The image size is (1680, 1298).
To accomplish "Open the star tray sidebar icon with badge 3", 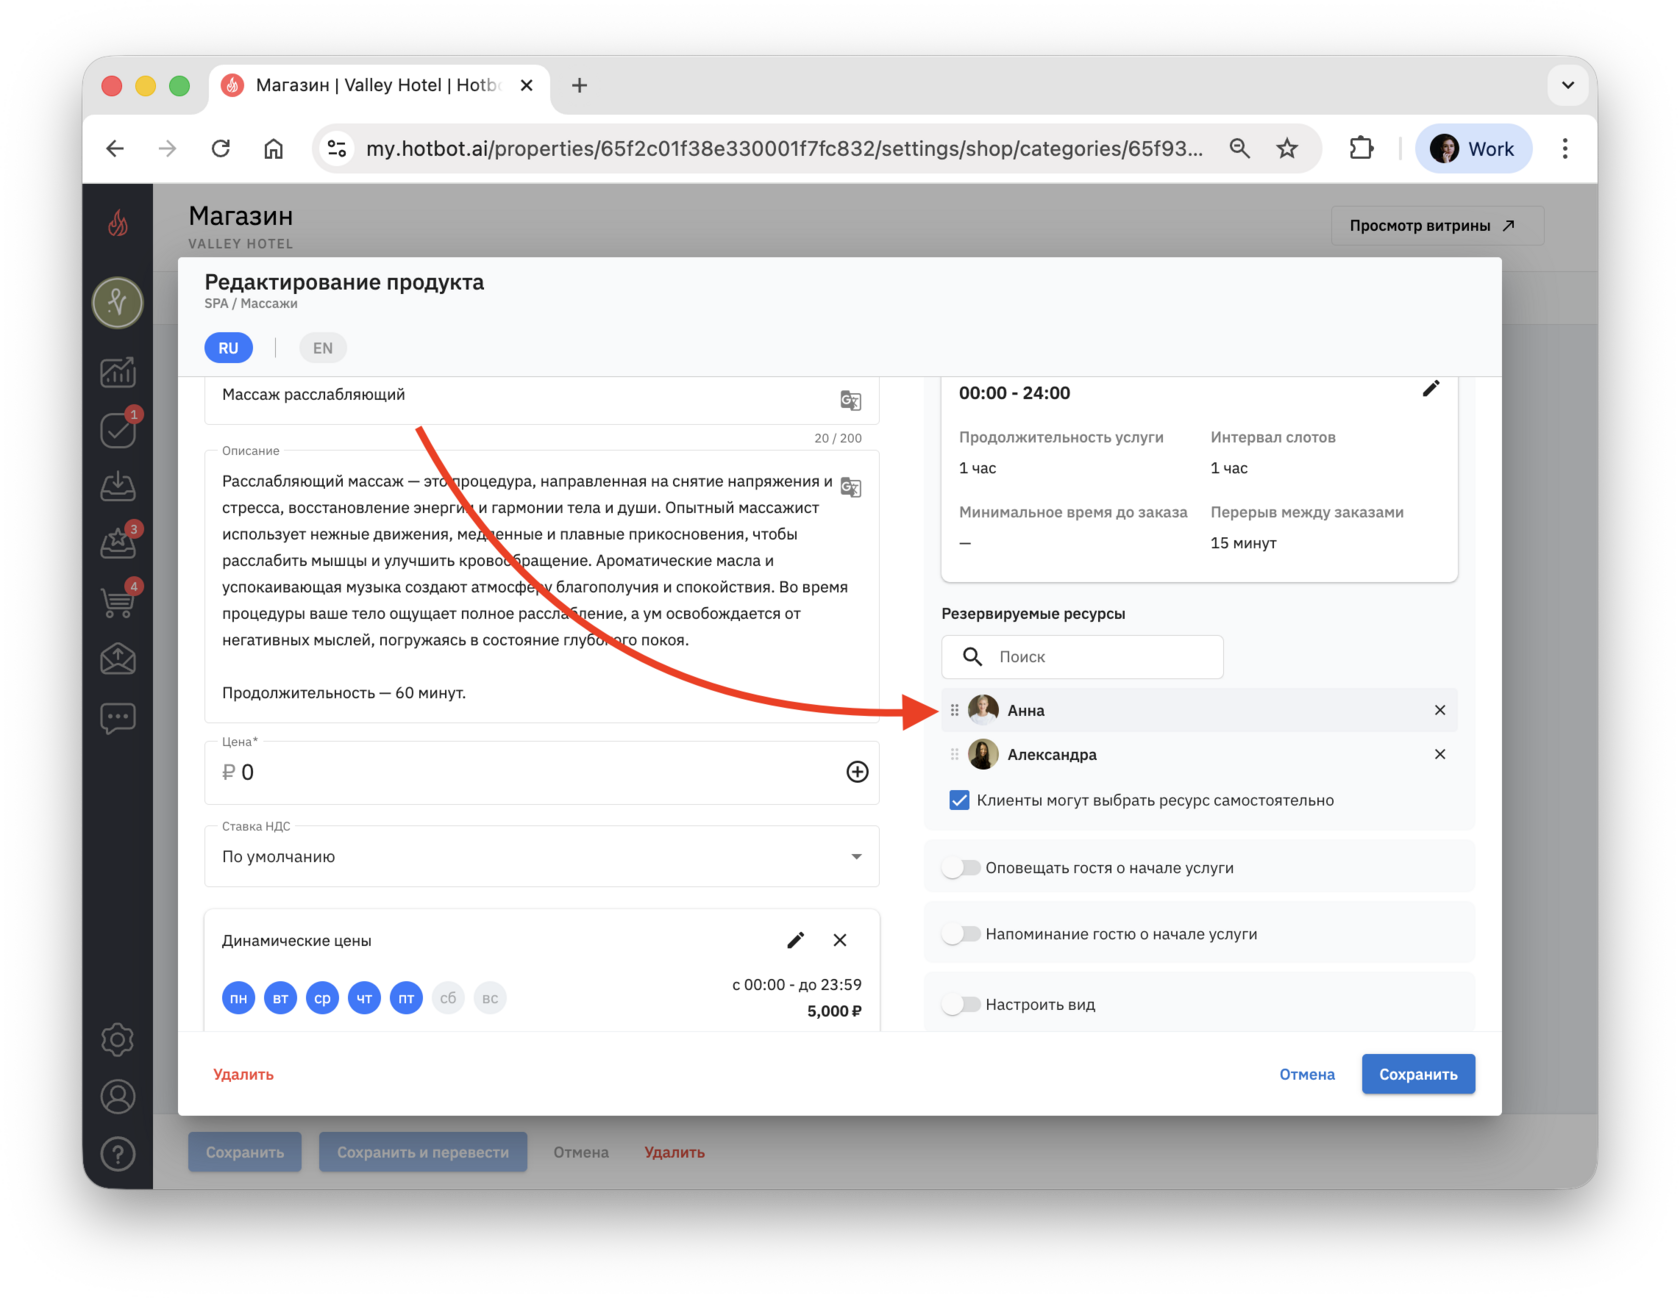I will click(x=118, y=543).
